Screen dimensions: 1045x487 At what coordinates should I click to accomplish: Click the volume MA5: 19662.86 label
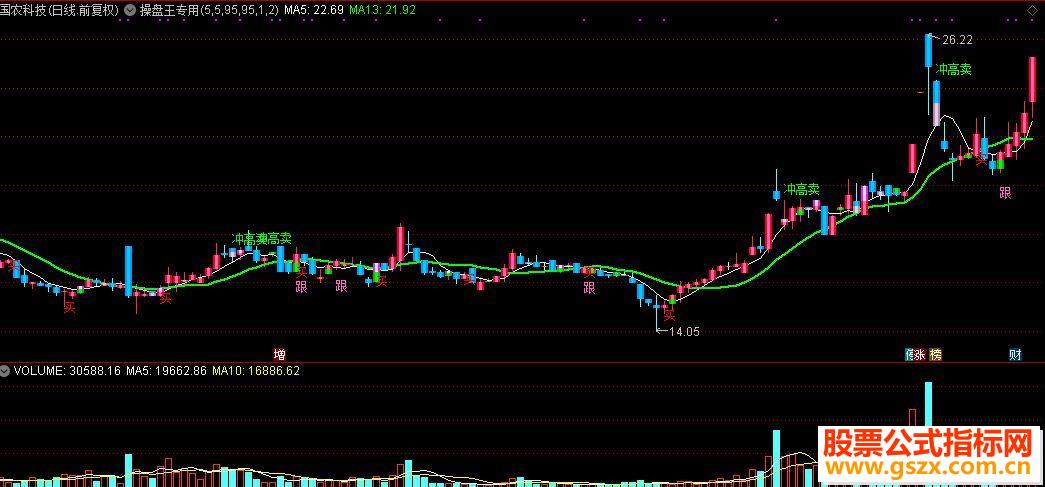167,370
